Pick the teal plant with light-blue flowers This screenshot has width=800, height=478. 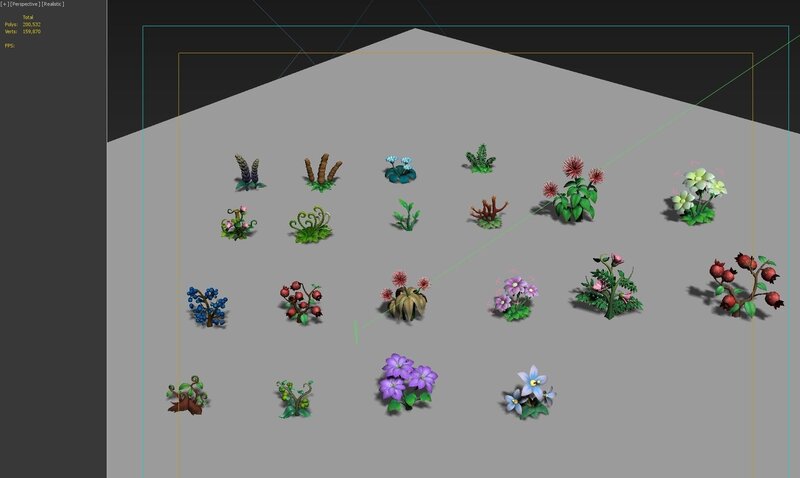[x=400, y=168]
